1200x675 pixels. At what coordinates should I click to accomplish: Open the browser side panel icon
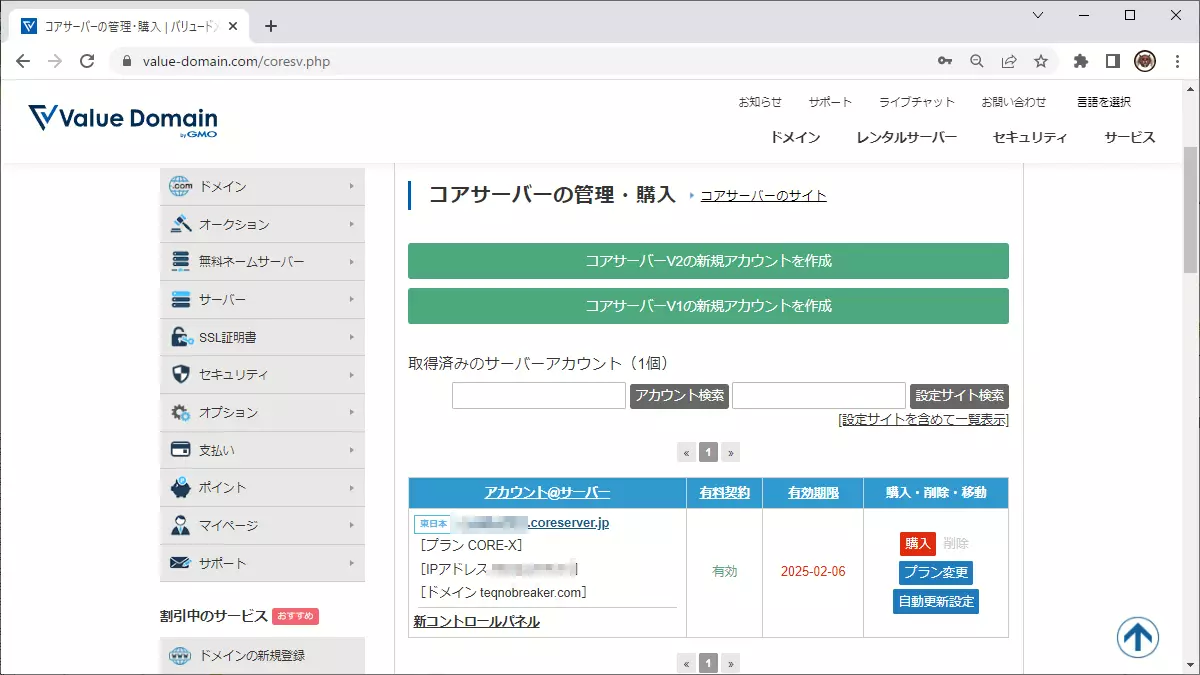point(1112,61)
